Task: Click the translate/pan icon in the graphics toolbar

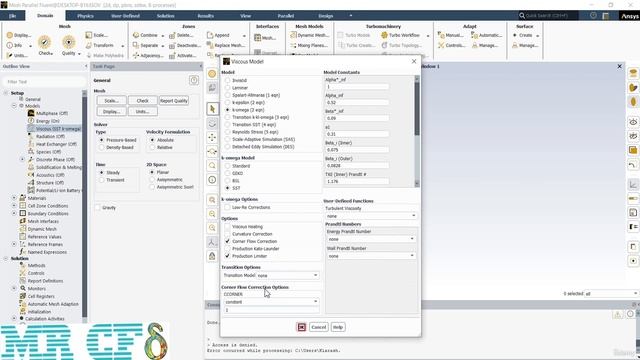Action: coord(212,137)
